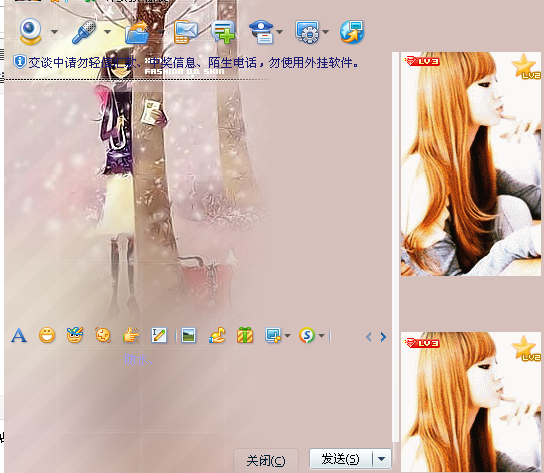Send the message with 发送(S)
Screen dimensions: 544x473
pyautogui.click(x=341, y=459)
